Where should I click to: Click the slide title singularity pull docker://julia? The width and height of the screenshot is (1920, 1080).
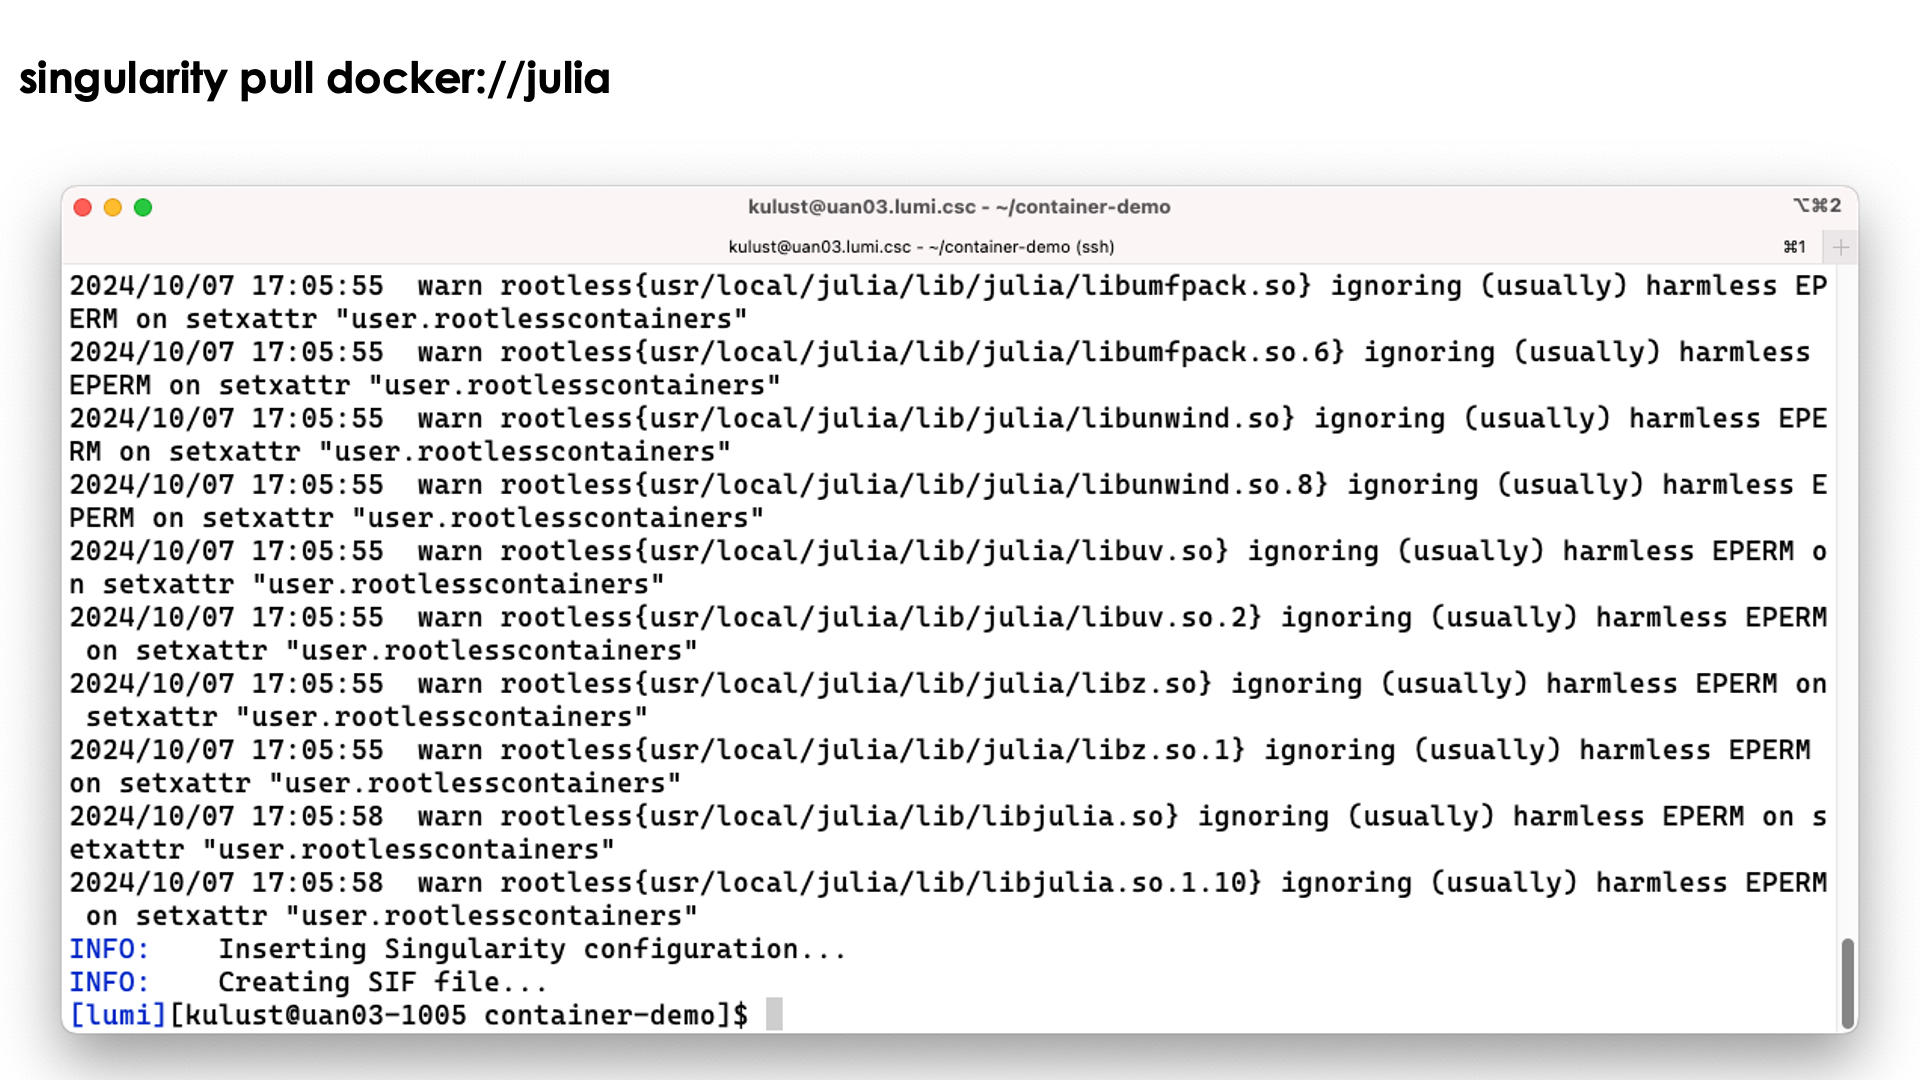point(314,79)
